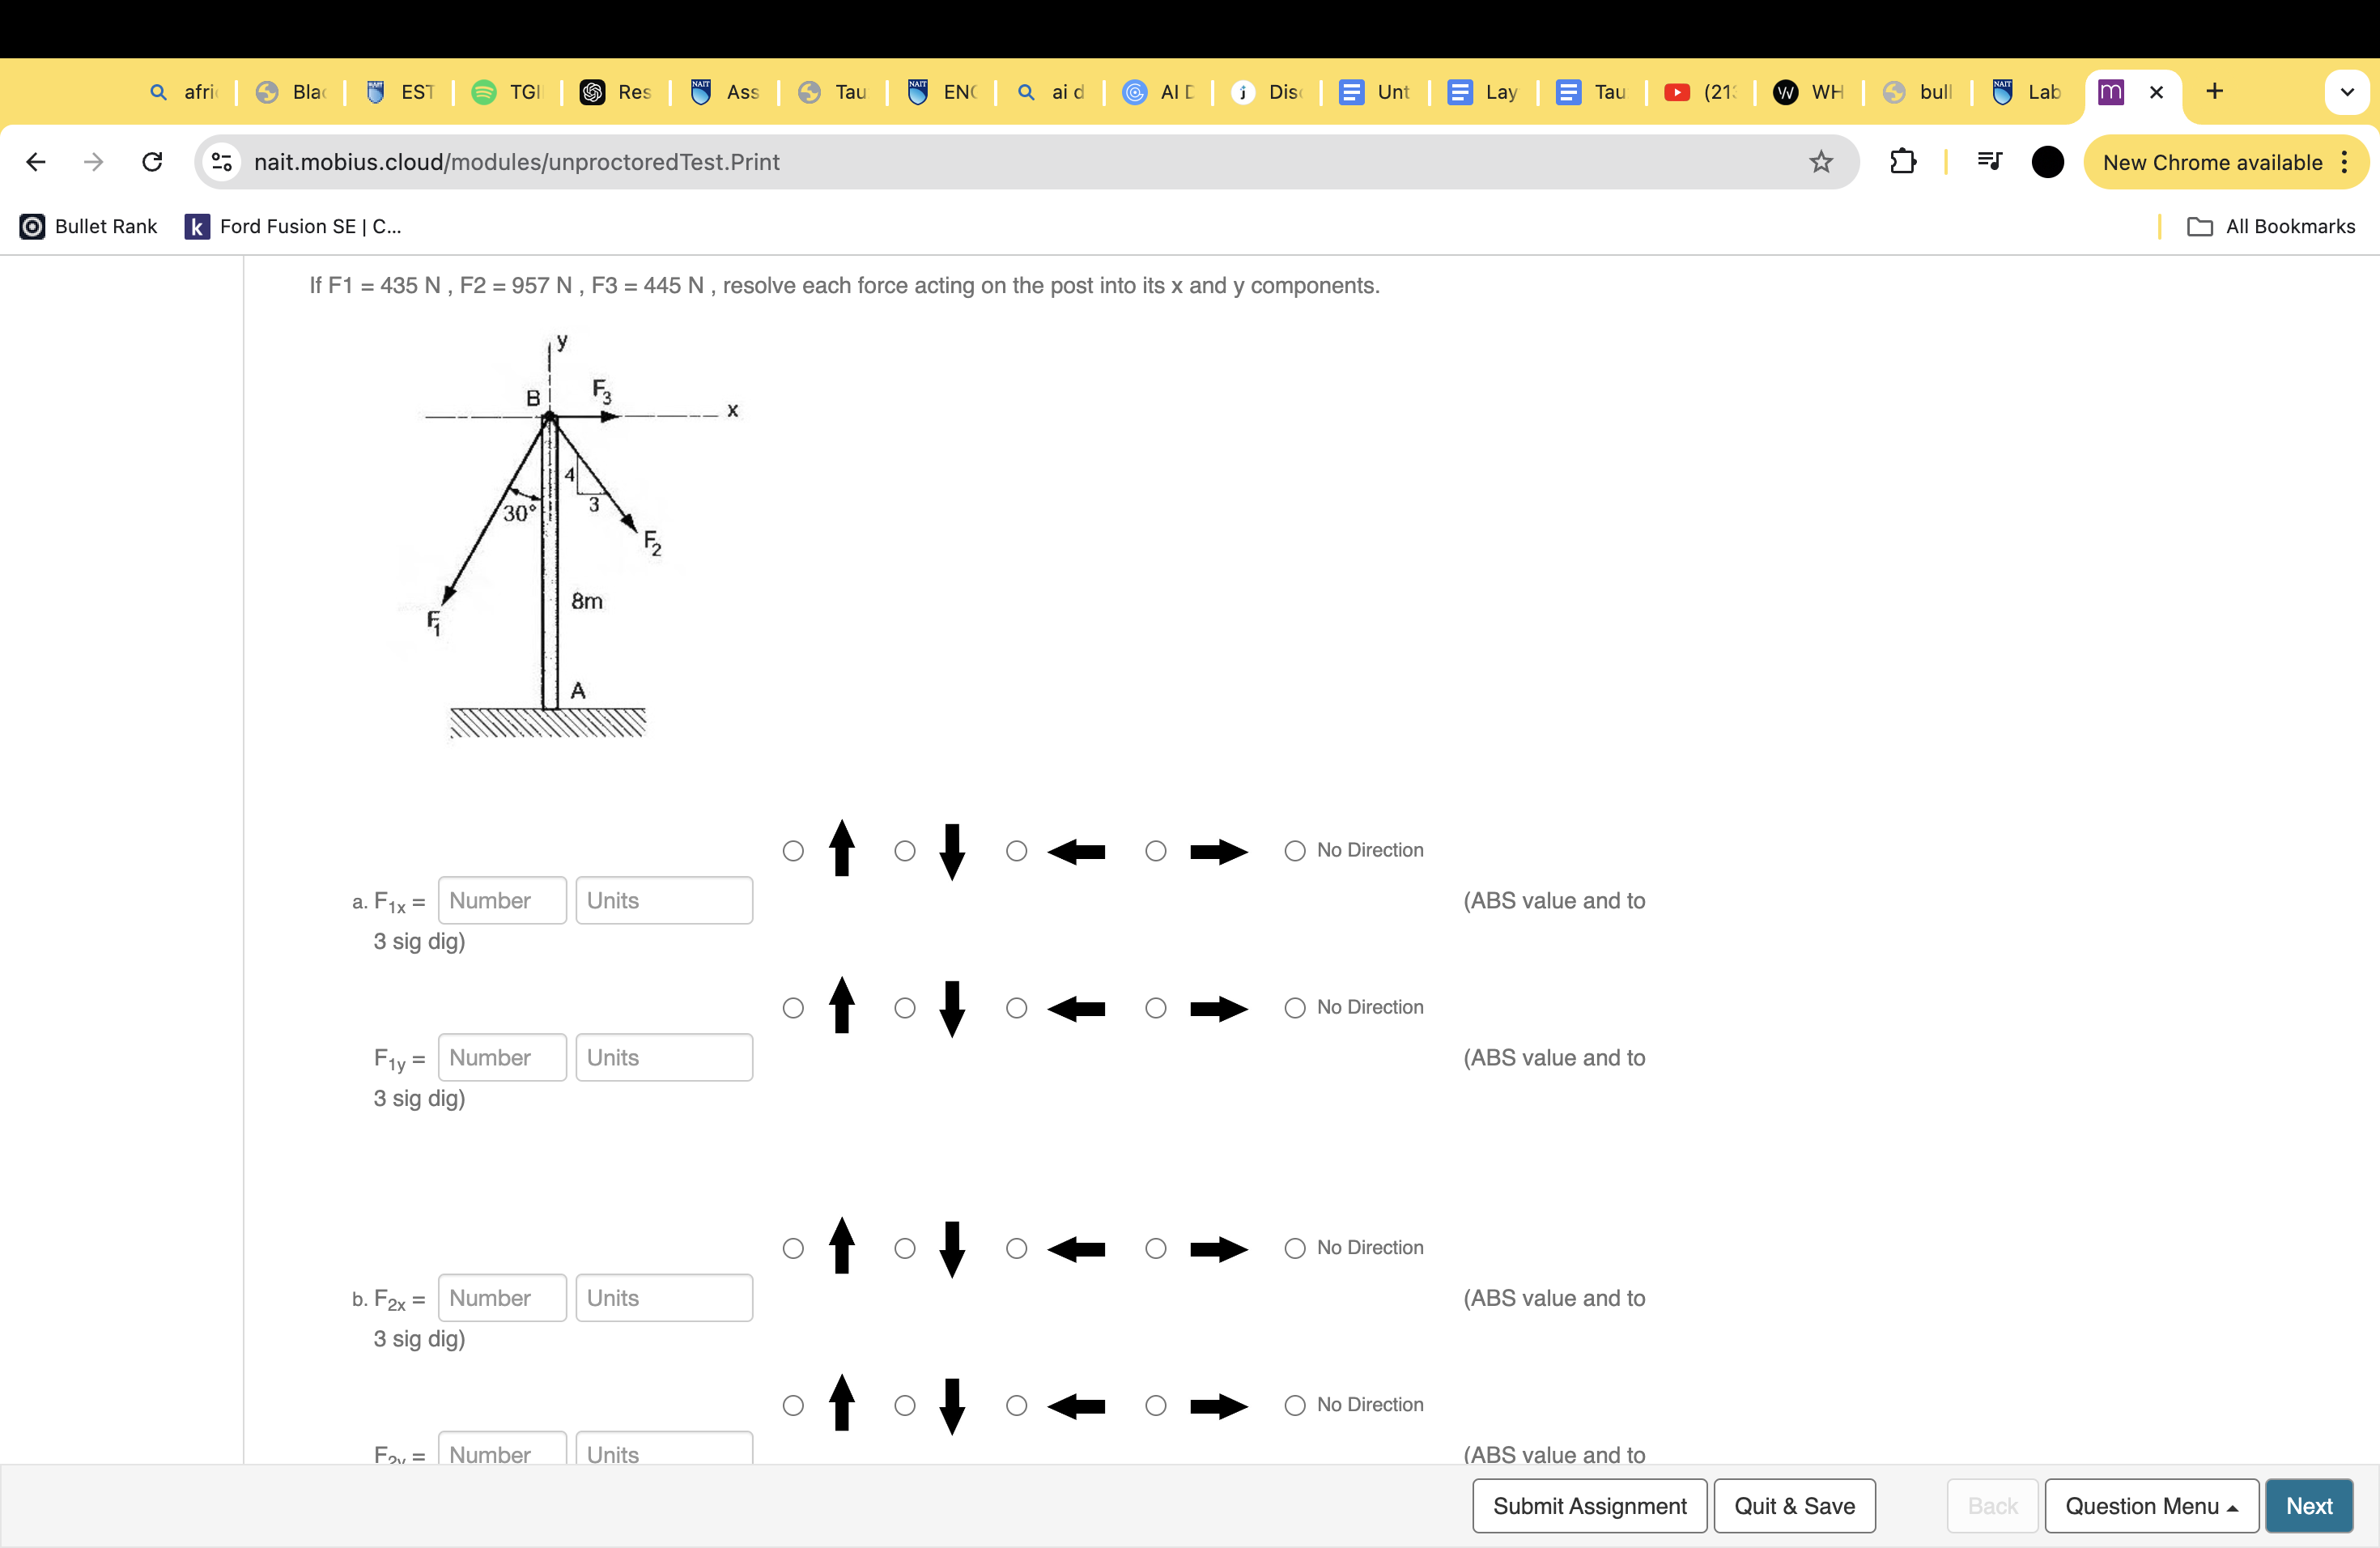
Task: Select No Direction radio button for F1x
Action: coord(1296,850)
